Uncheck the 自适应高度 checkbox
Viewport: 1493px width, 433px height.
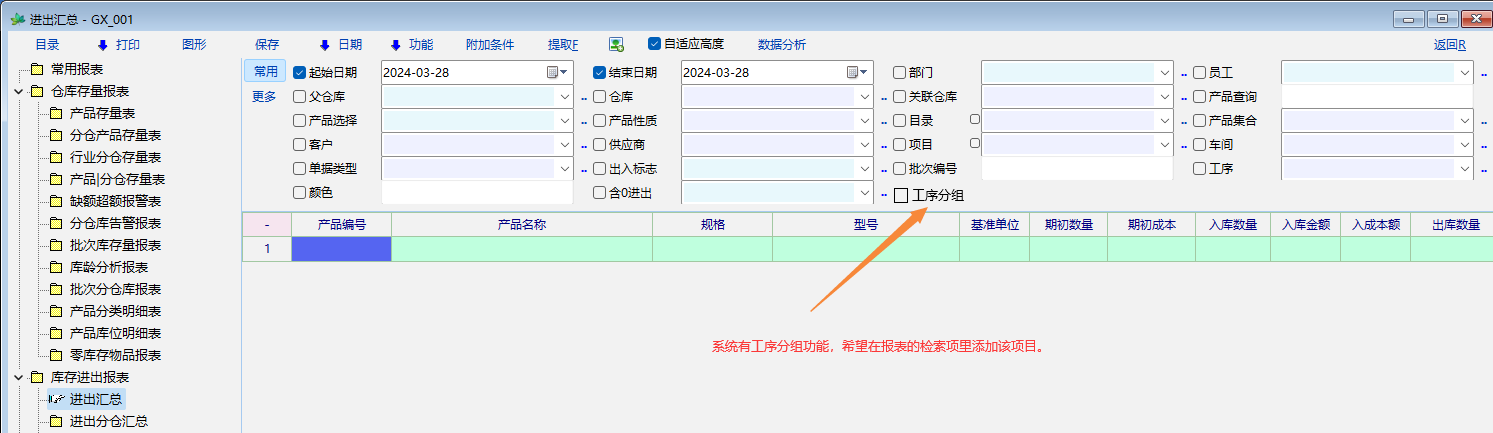tap(655, 44)
